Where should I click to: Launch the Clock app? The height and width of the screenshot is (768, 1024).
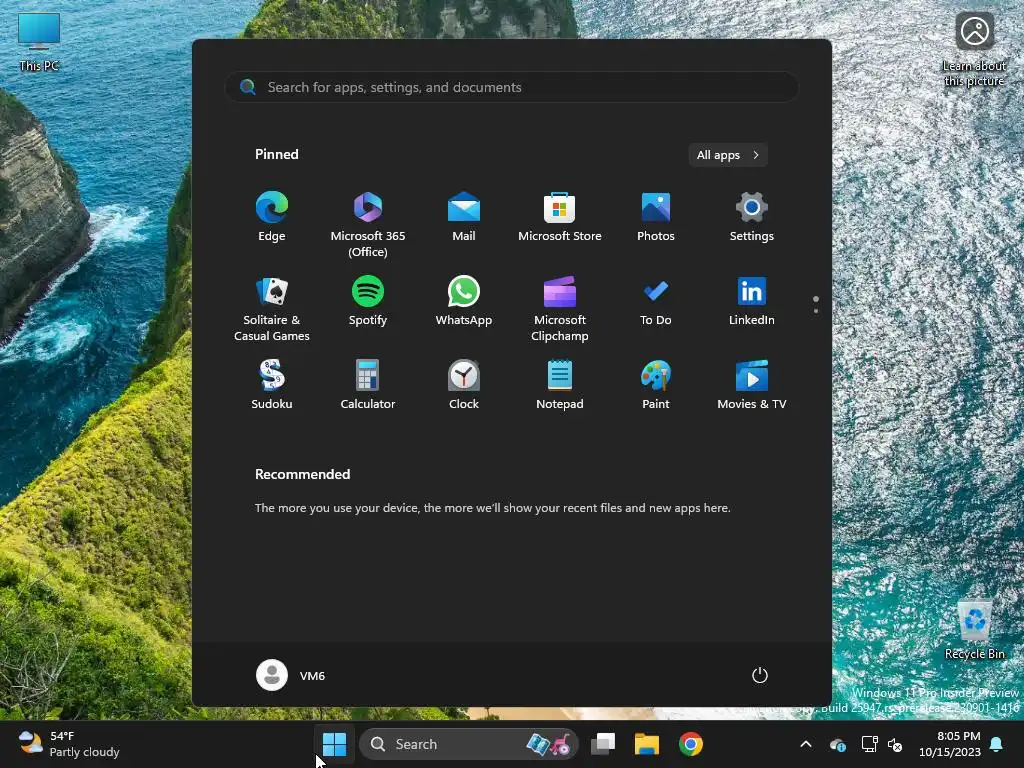(x=464, y=385)
